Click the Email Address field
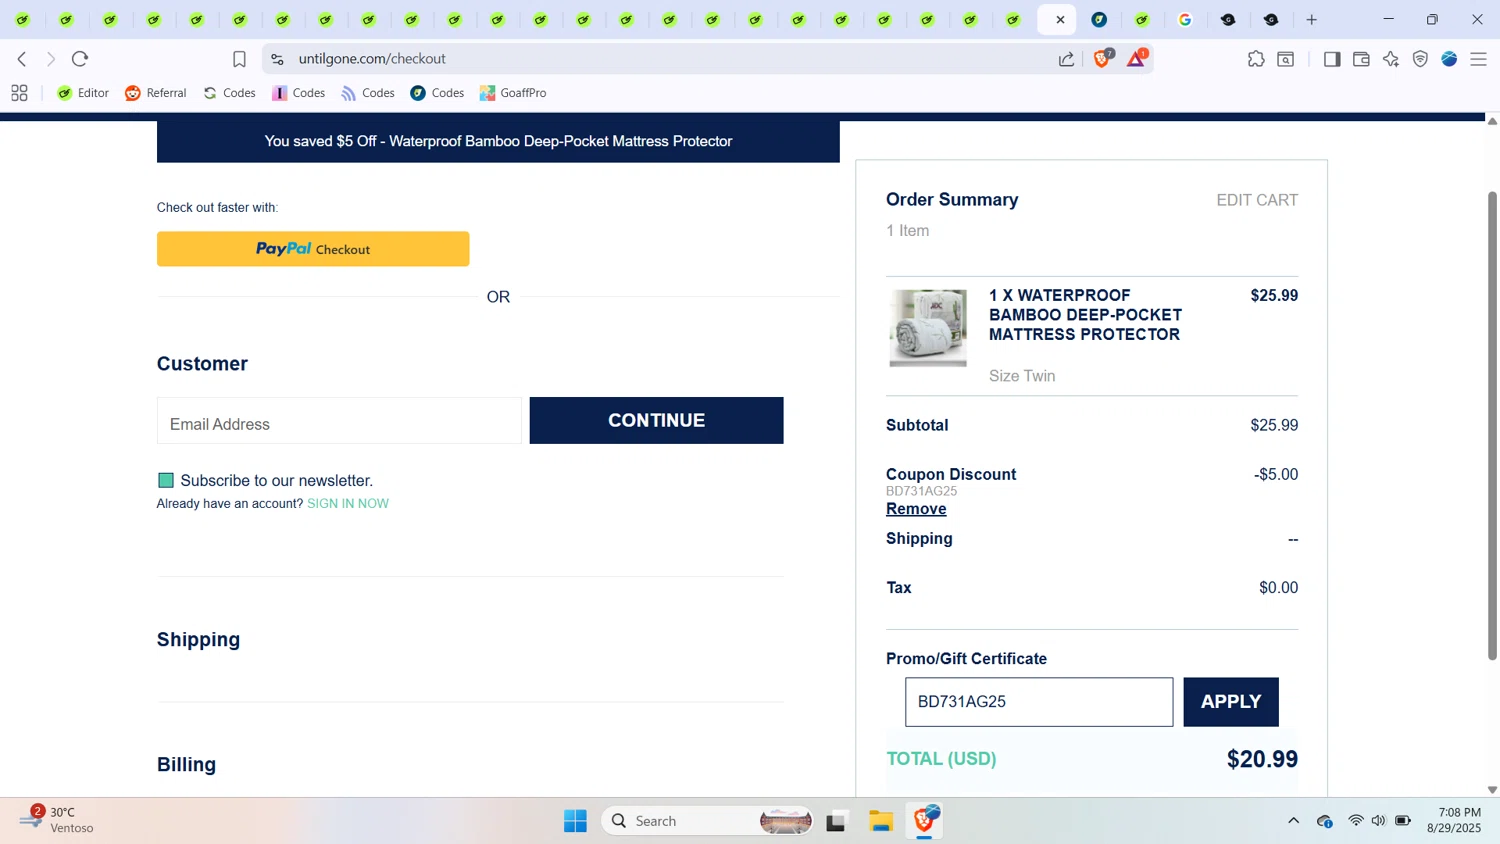 click(339, 421)
